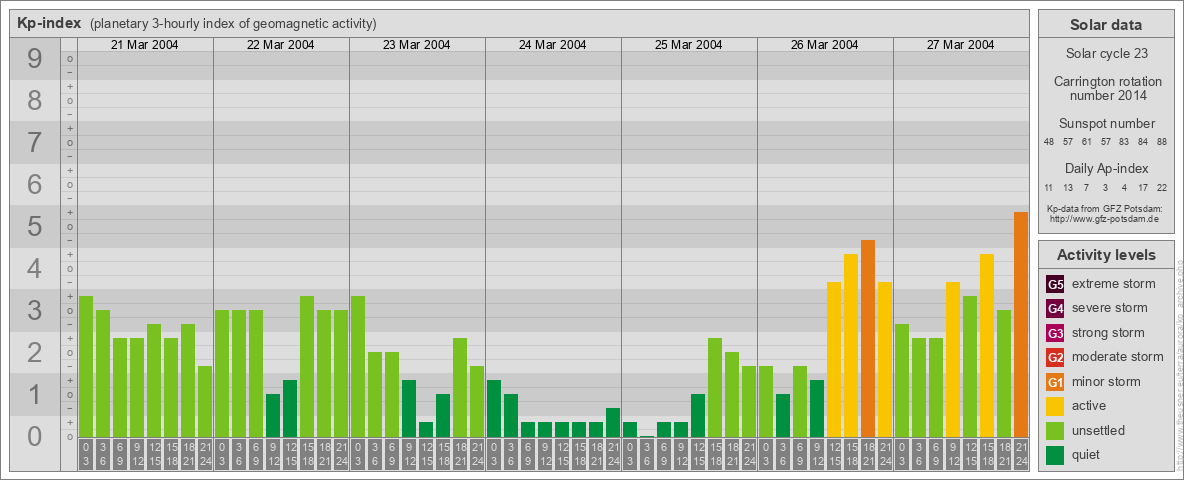Click the Solar data panel heading
The height and width of the screenshot is (480, 1184).
[1106, 25]
